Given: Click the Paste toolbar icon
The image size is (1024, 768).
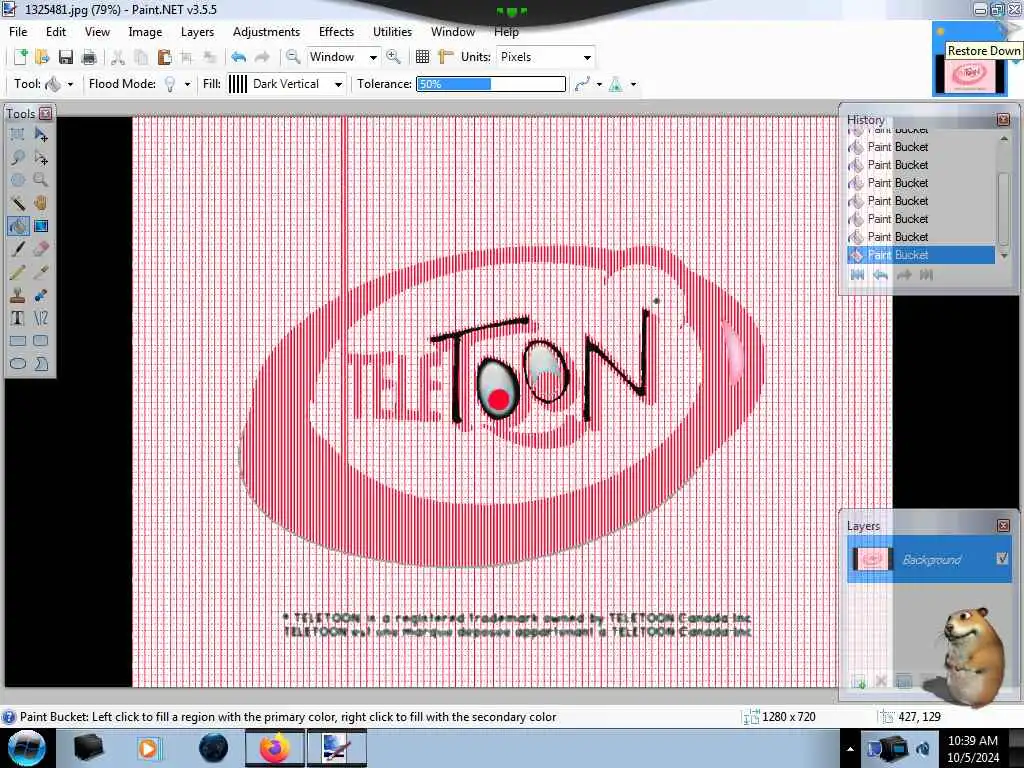Looking at the screenshot, I should [164, 57].
